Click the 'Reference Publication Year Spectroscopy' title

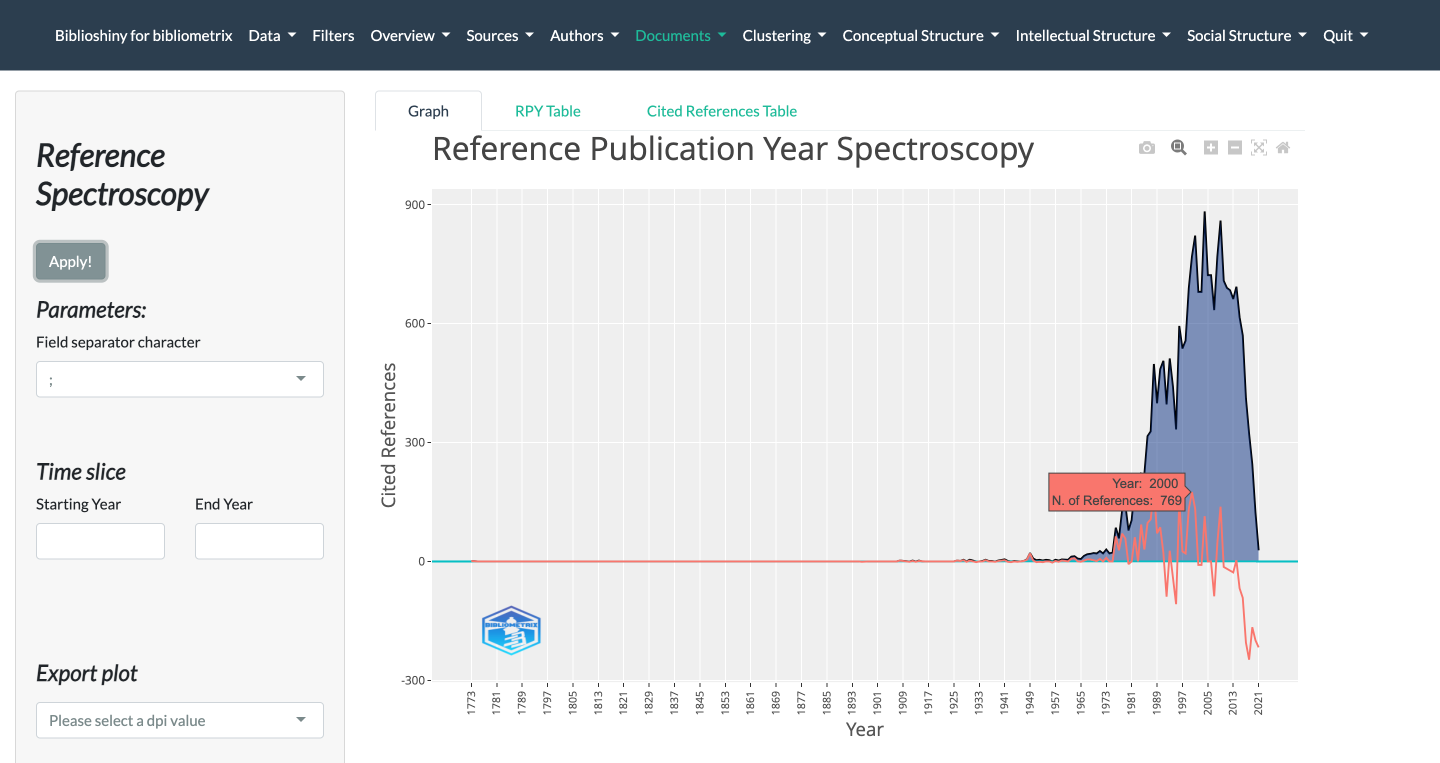[x=733, y=149]
